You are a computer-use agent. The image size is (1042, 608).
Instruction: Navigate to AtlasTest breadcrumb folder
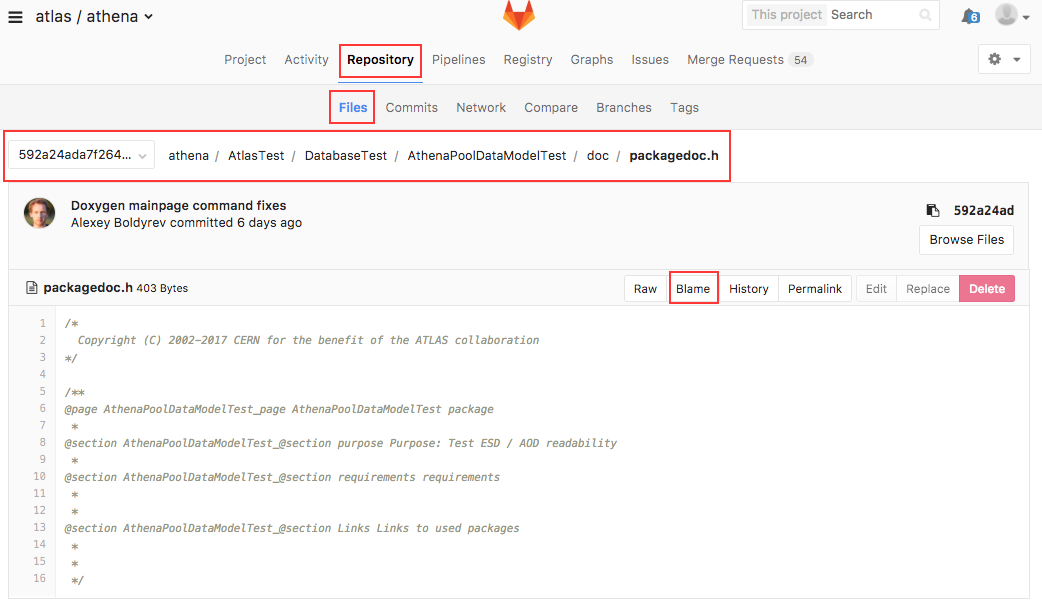[x=256, y=155]
